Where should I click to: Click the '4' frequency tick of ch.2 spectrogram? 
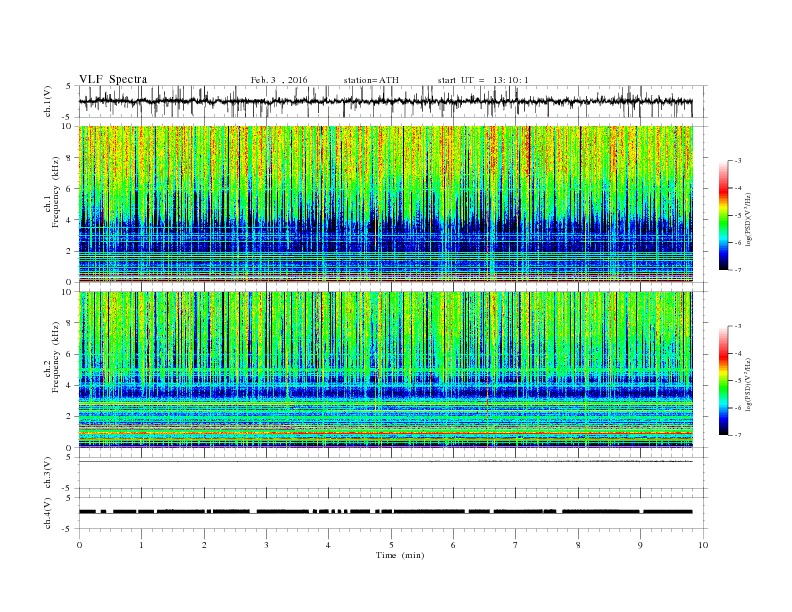pos(70,385)
